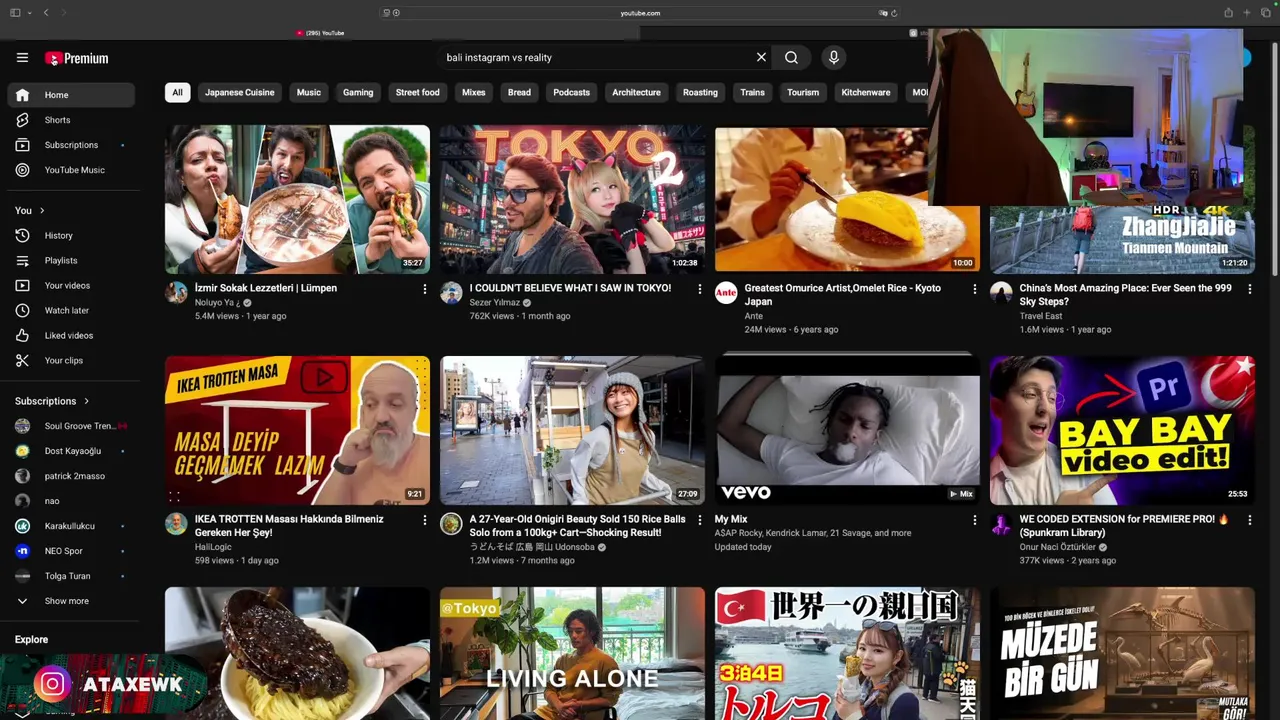Select the Gaming filter chip
This screenshot has width=1280, height=720.
tap(358, 92)
